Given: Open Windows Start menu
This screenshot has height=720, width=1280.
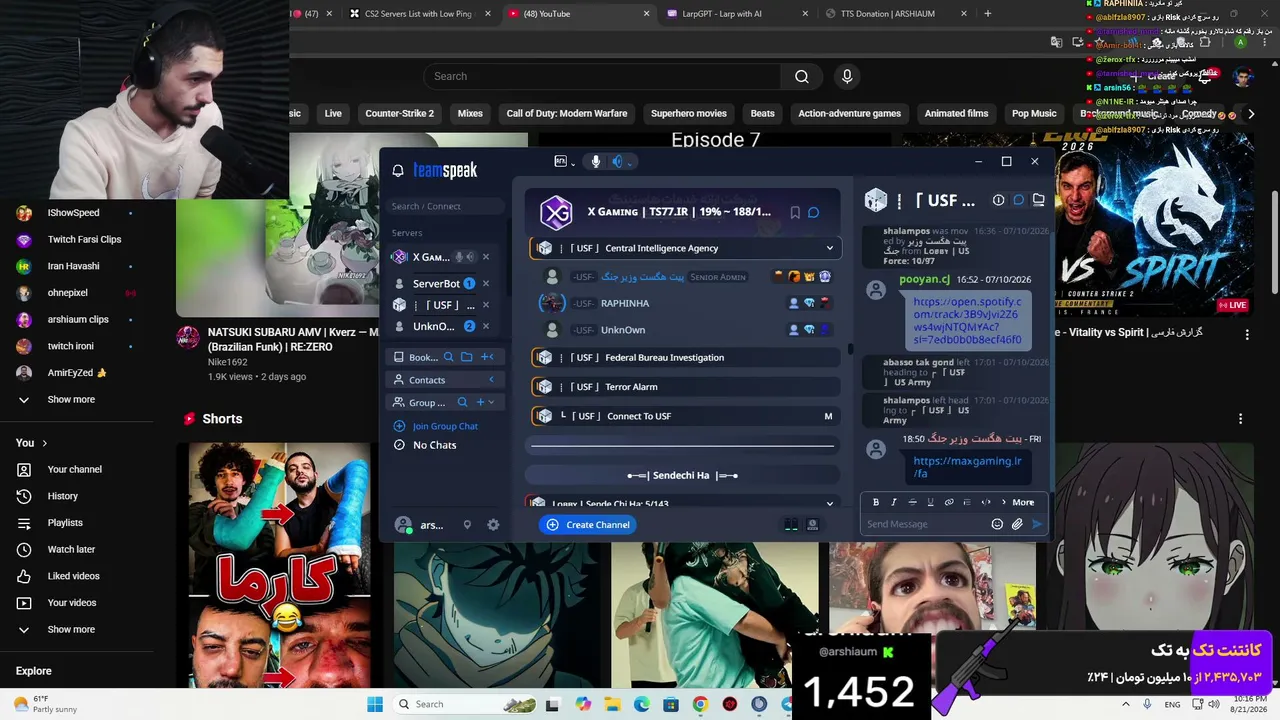Looking at the screenshot, I should (x=375, y=704).
